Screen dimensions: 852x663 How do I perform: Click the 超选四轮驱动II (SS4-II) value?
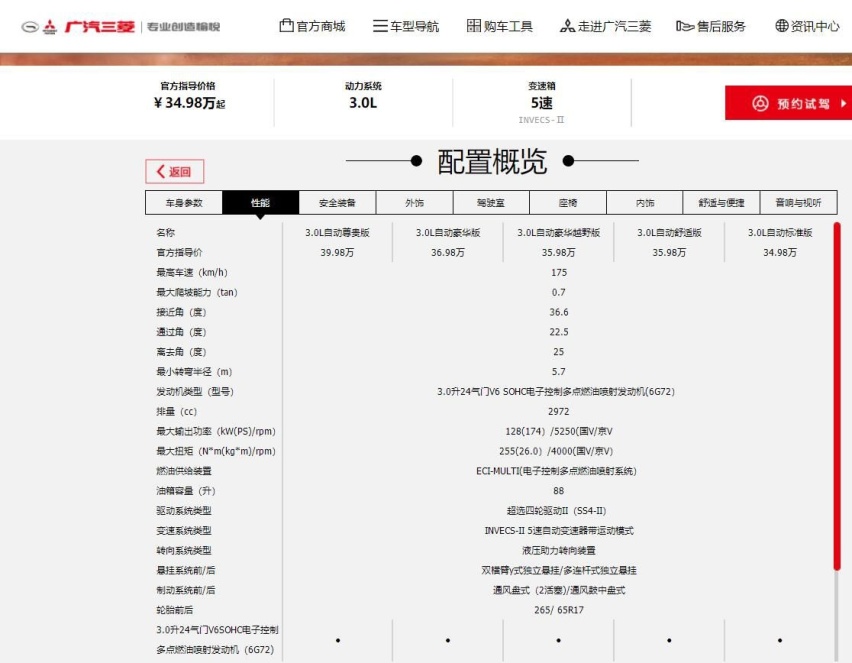[556, 511]
